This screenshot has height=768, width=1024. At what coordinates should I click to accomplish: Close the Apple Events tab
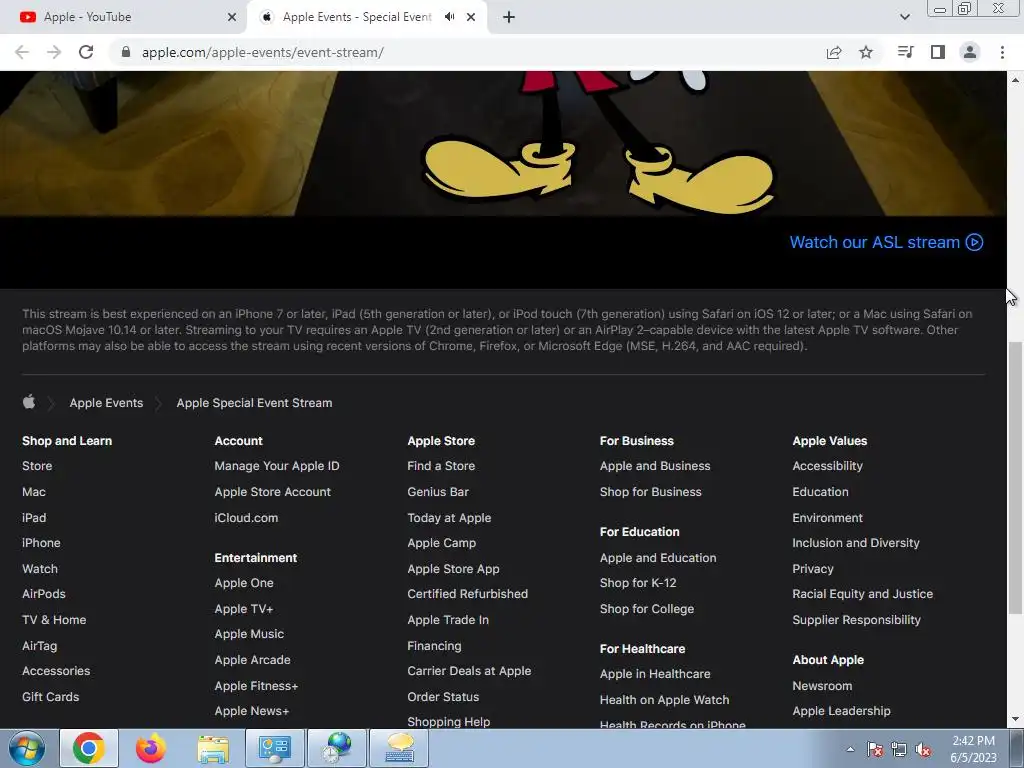pyautogui.click(x=471, y=17)
